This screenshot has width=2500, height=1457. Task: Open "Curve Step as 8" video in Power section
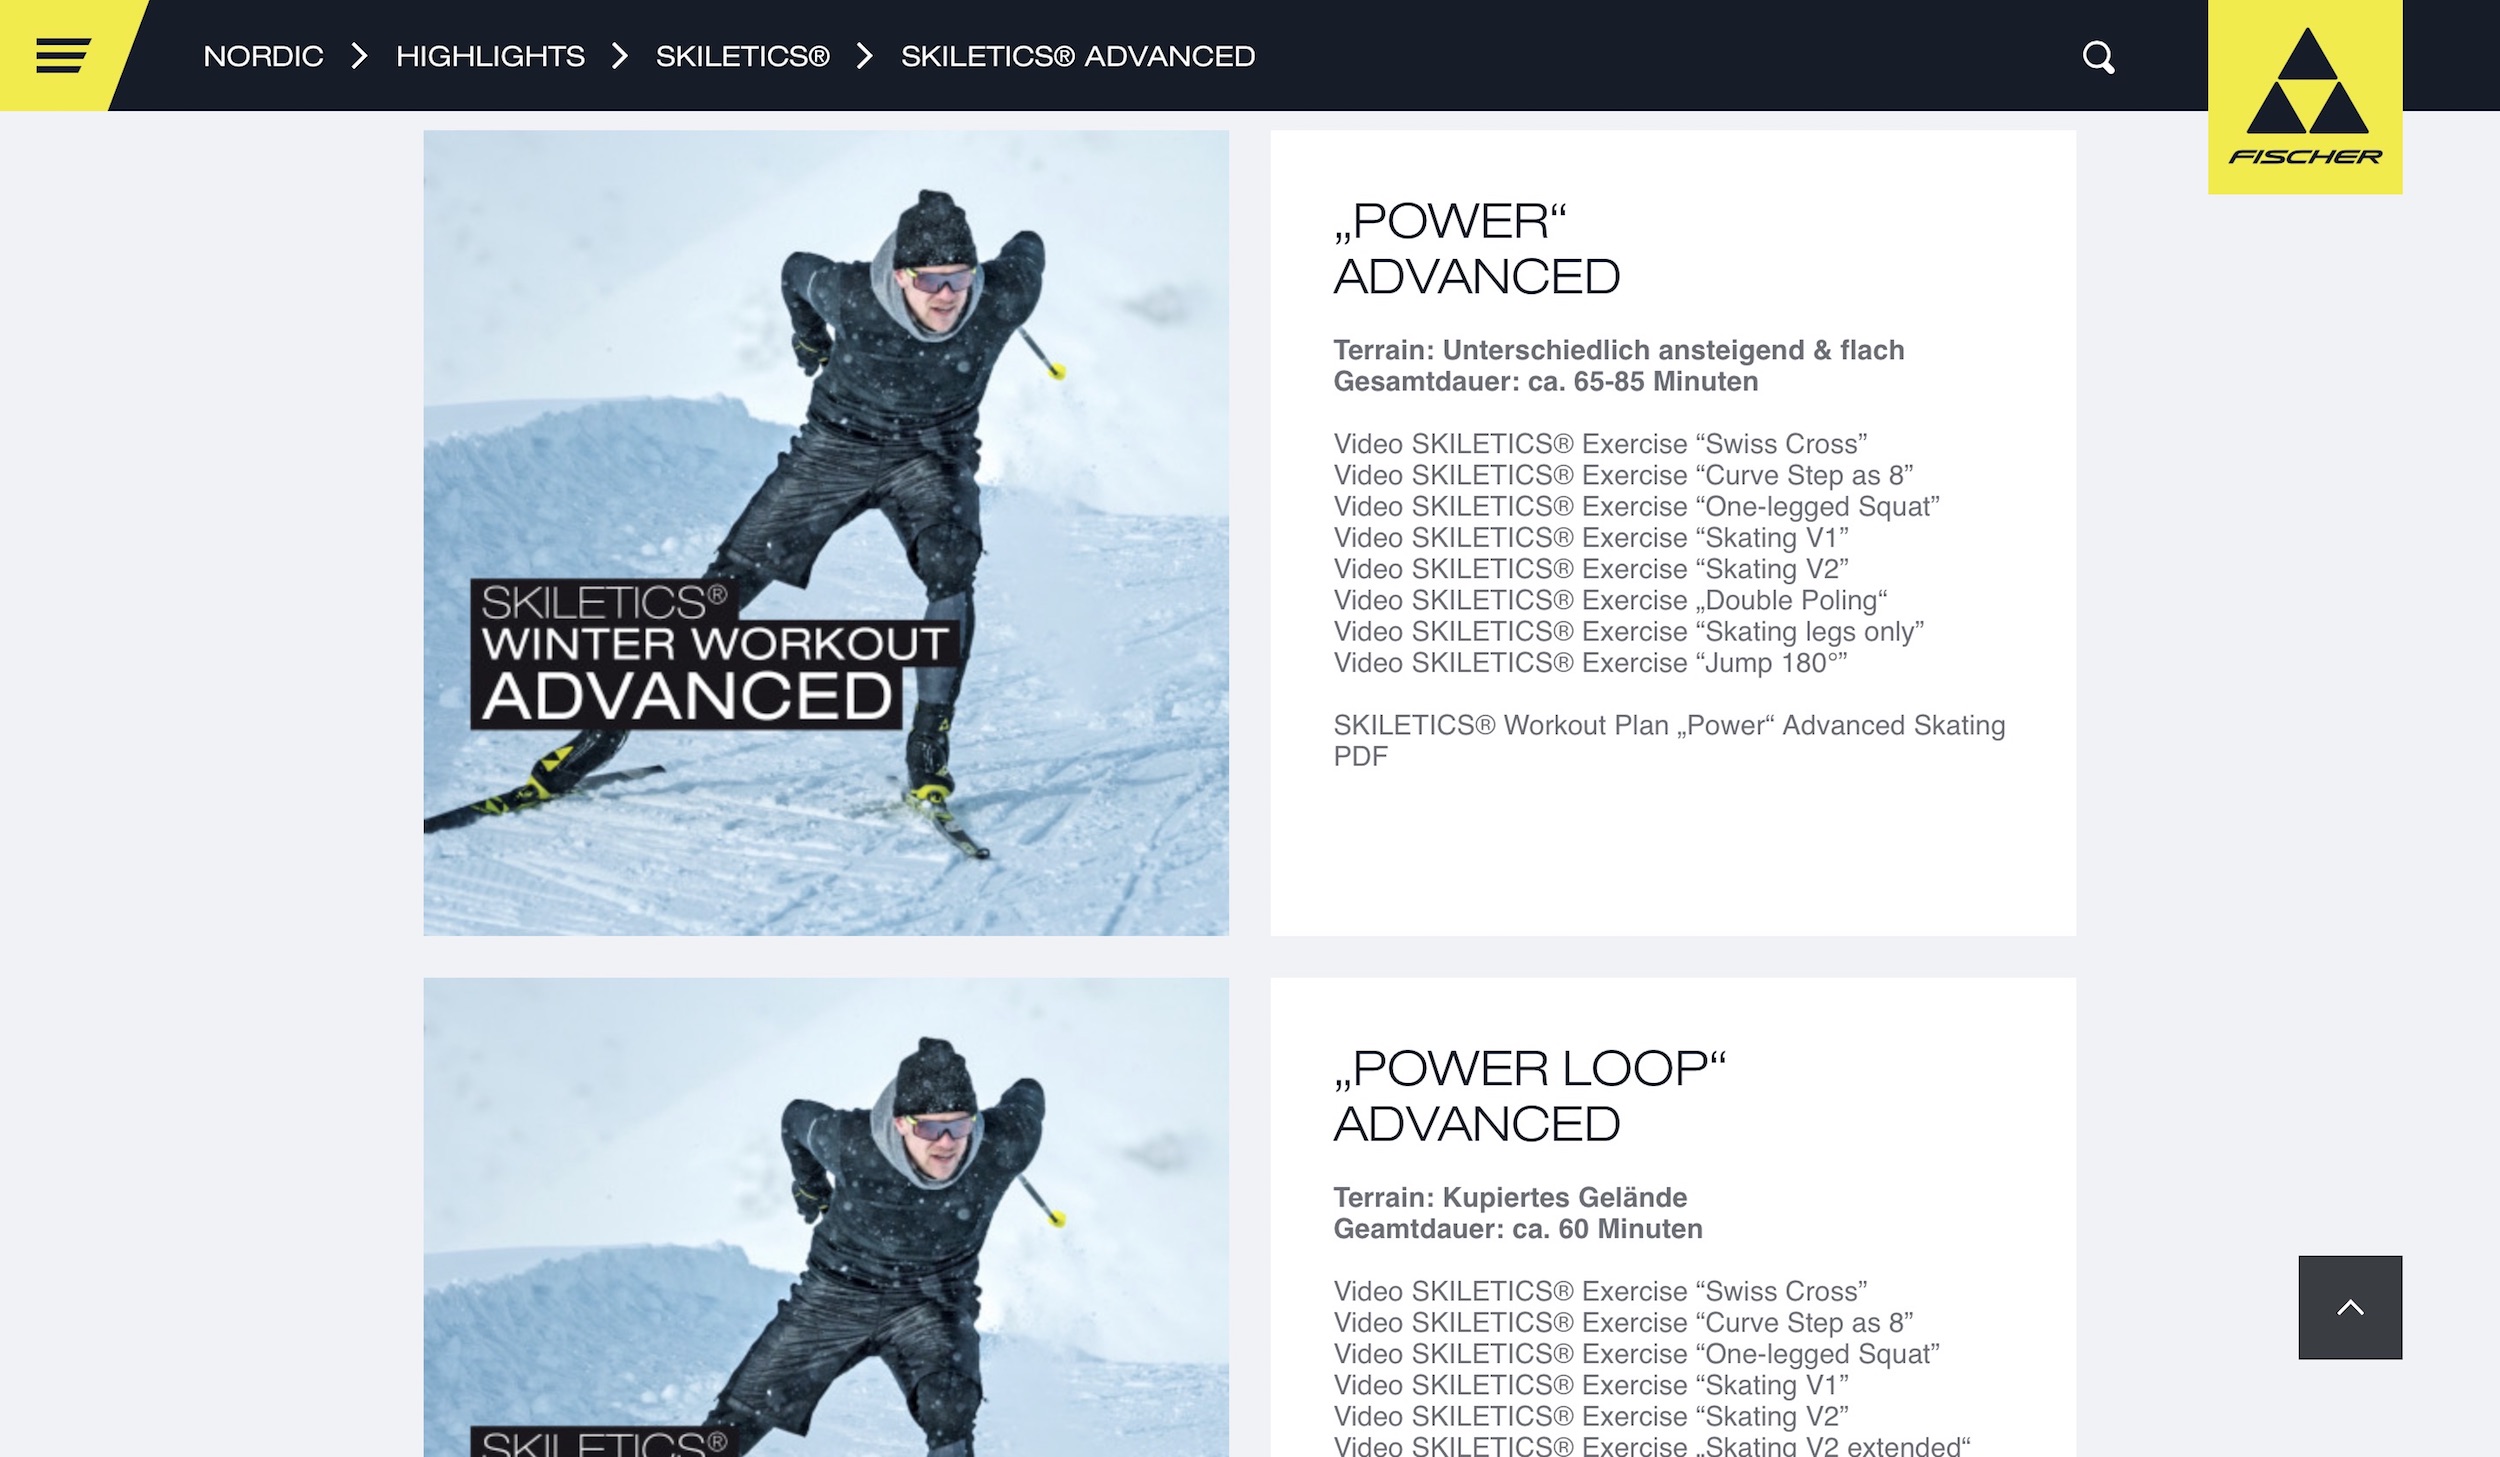[1623, 475]
